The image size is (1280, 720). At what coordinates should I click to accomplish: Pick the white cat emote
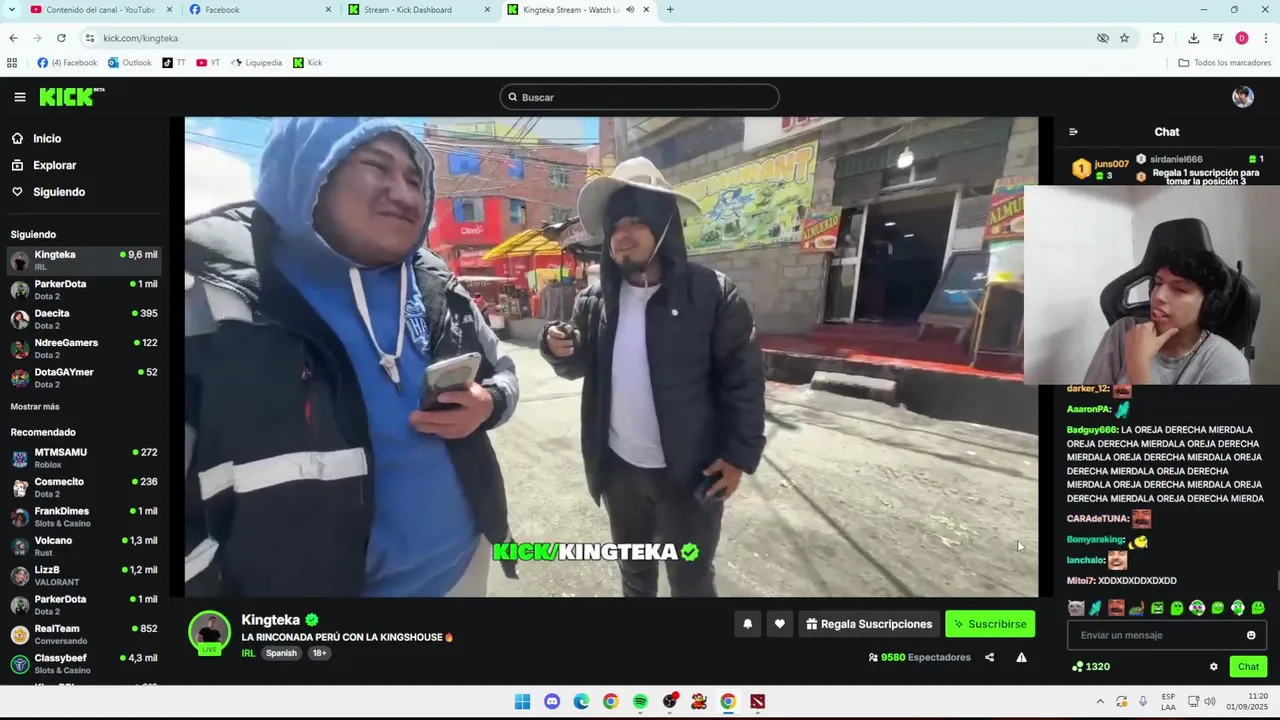pos(1076,608)
